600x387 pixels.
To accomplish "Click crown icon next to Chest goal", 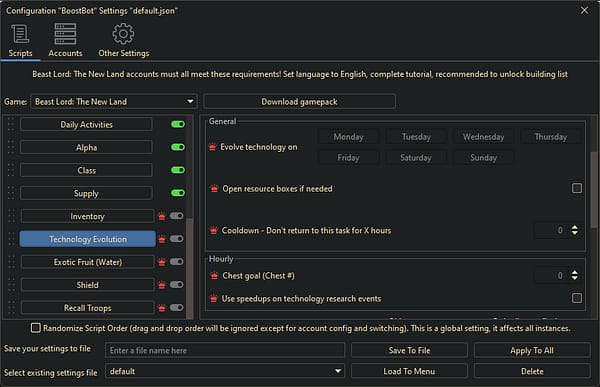I will point(214,276).
